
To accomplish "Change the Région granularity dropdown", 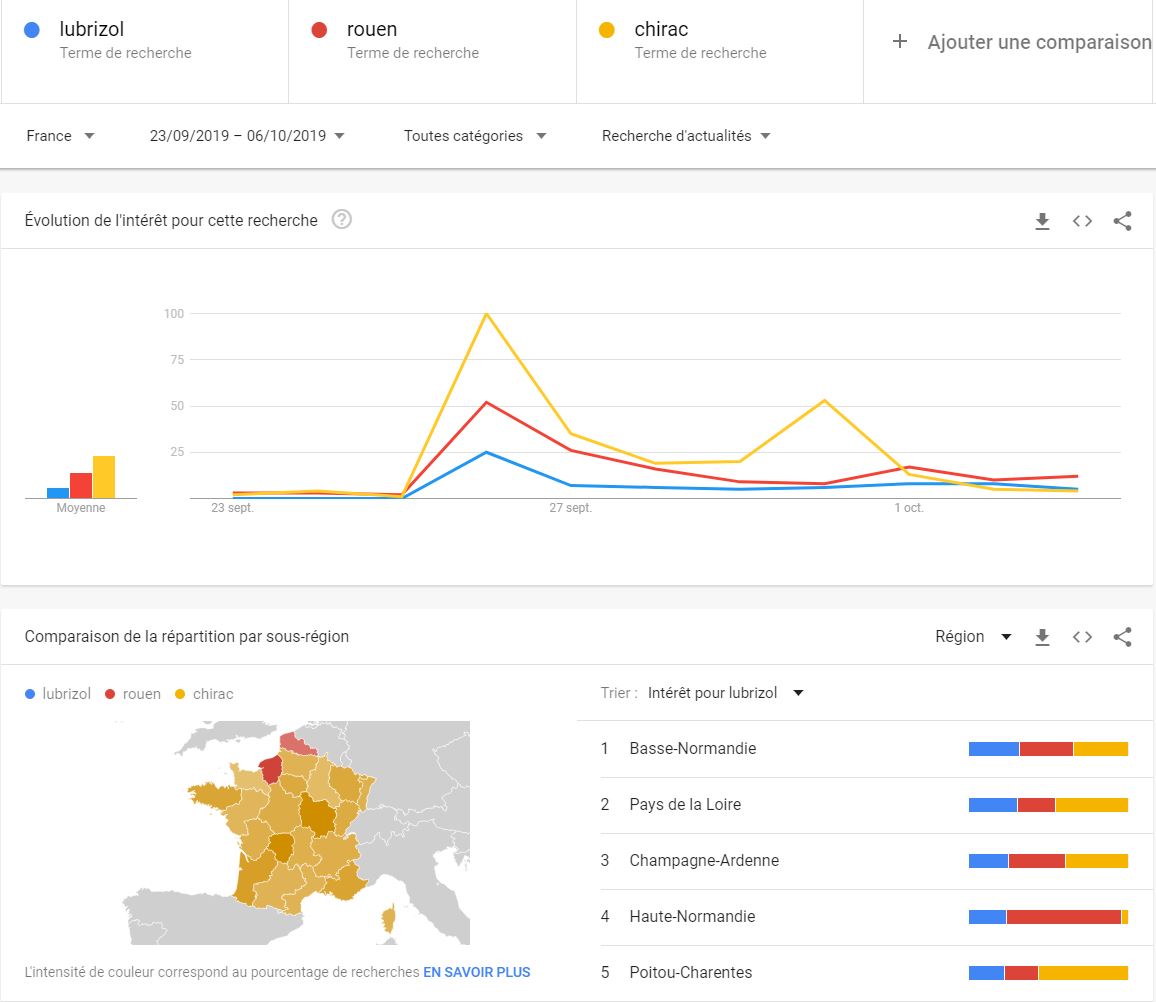I will click(973, 637).
